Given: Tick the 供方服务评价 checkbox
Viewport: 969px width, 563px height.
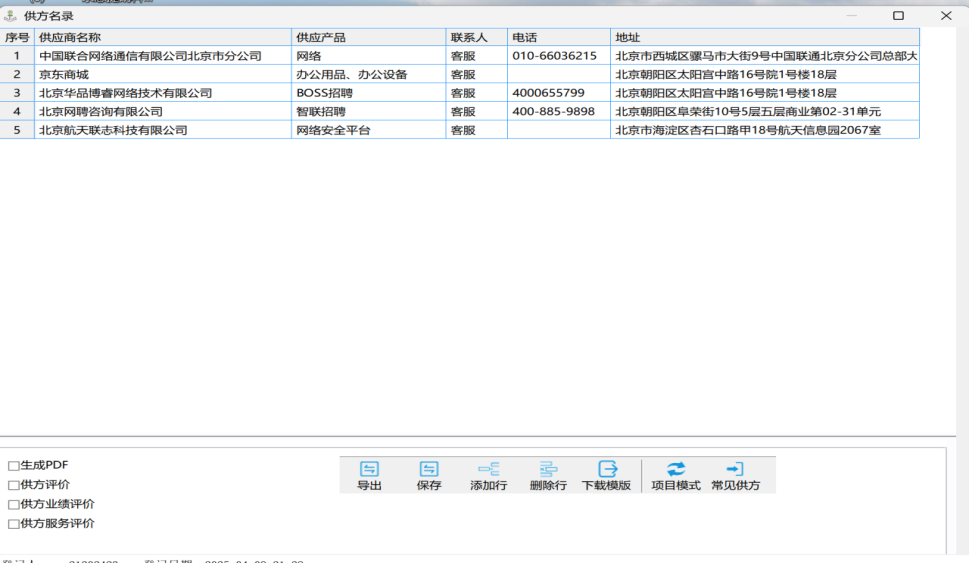Looking at the screenshot, I should click(14, 524).
